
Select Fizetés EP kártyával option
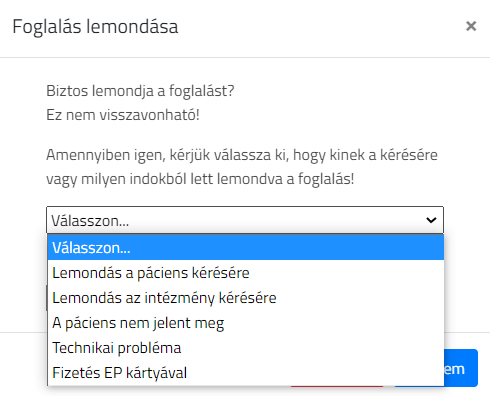[x=246, y=373]
